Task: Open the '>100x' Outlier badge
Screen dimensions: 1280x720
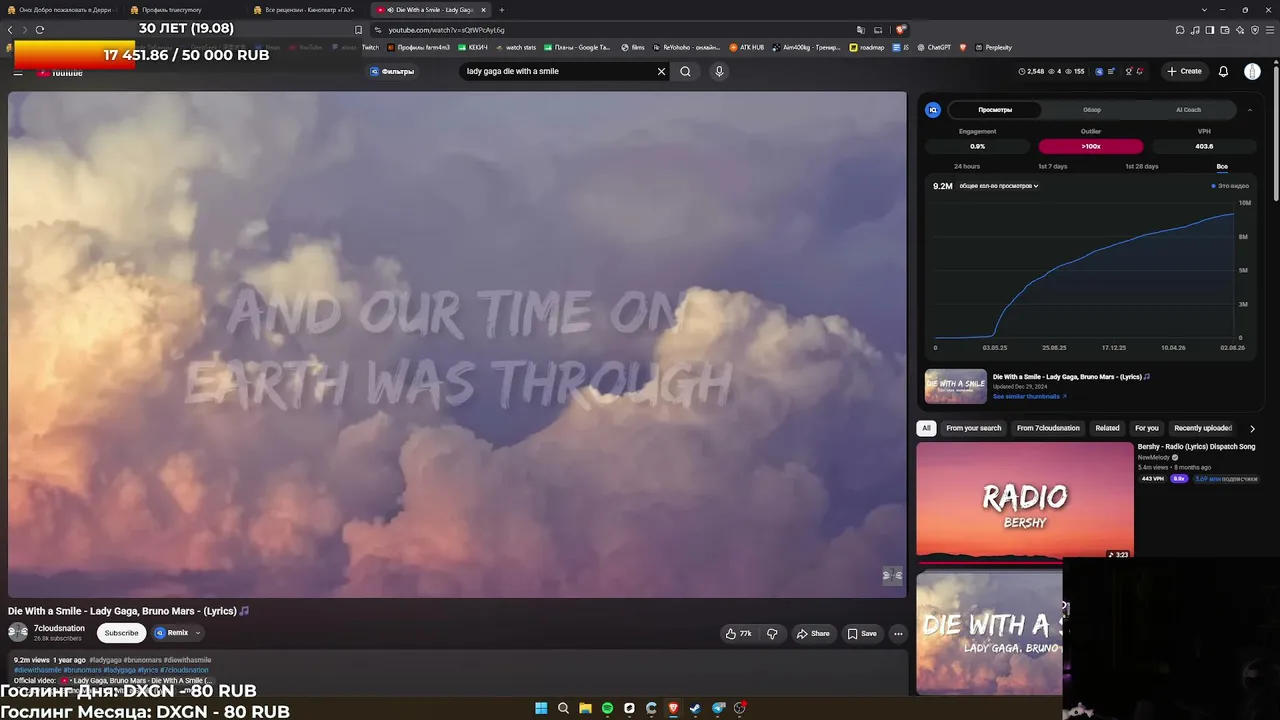Action: click(x=1090, y=146)
